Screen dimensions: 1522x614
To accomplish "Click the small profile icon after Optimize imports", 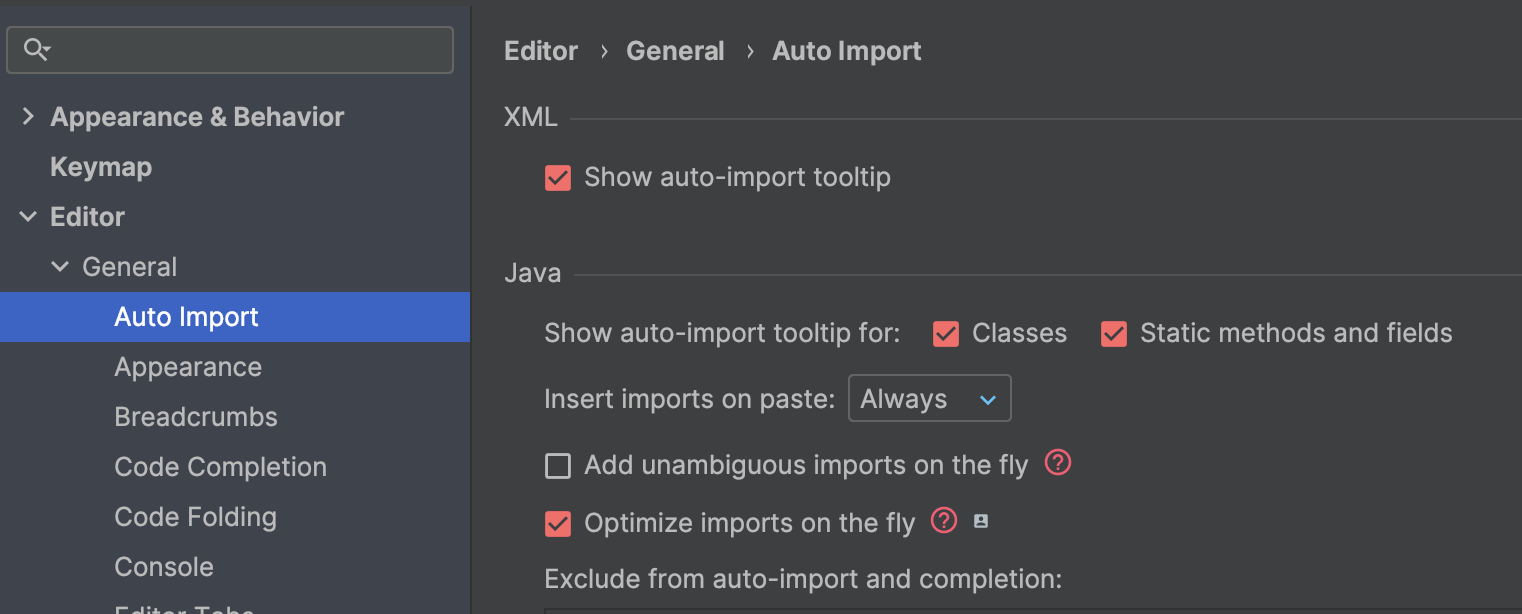I will [981, 521].
